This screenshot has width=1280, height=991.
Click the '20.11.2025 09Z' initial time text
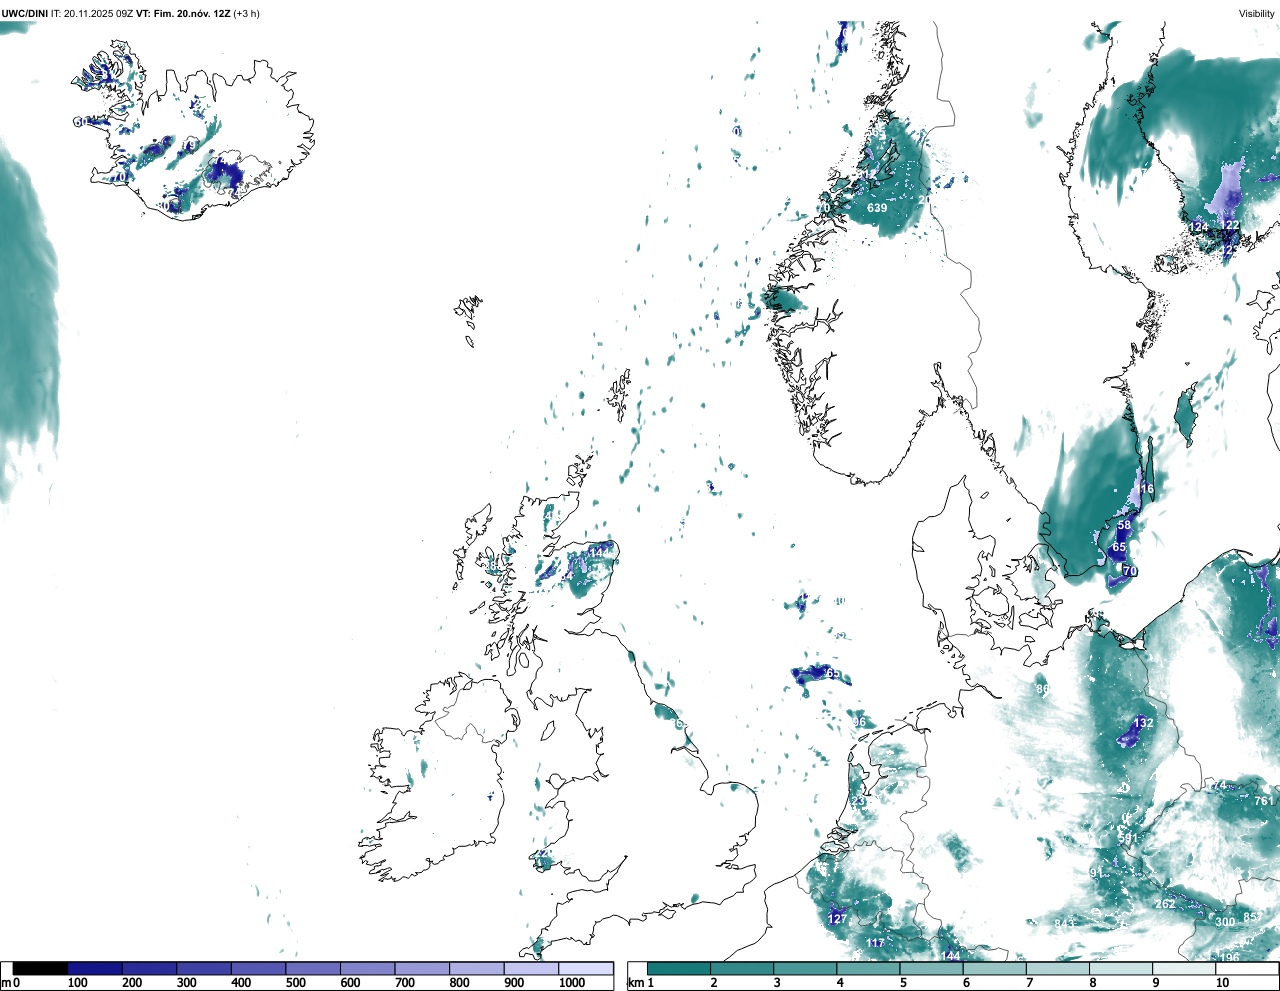point(98,14)
